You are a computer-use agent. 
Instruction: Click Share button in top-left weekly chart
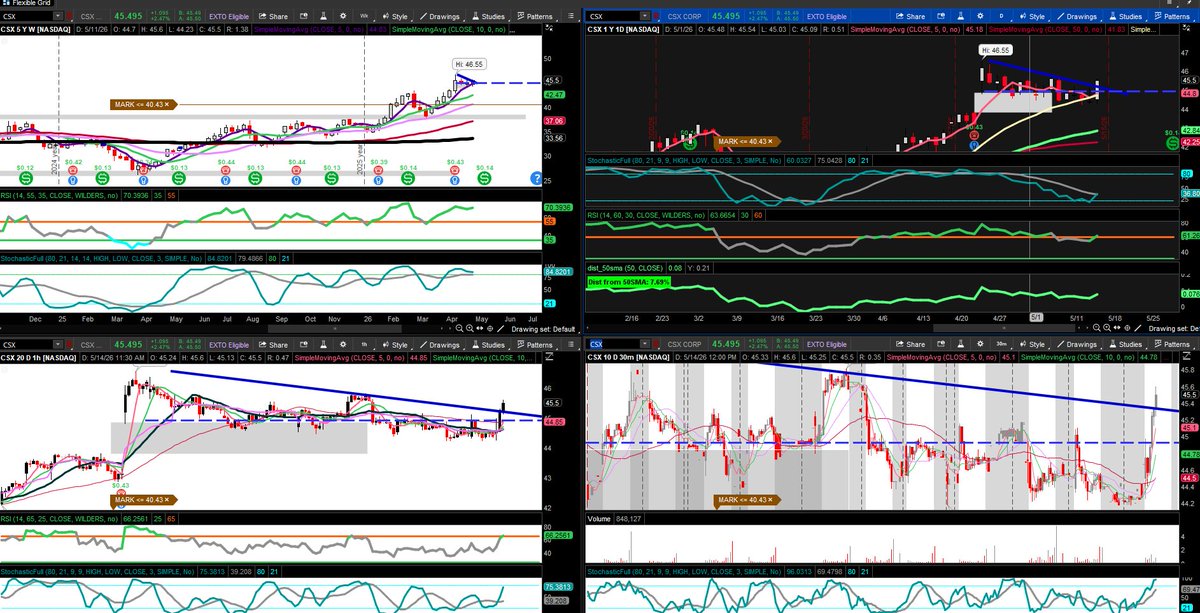[x=273, y=17]
